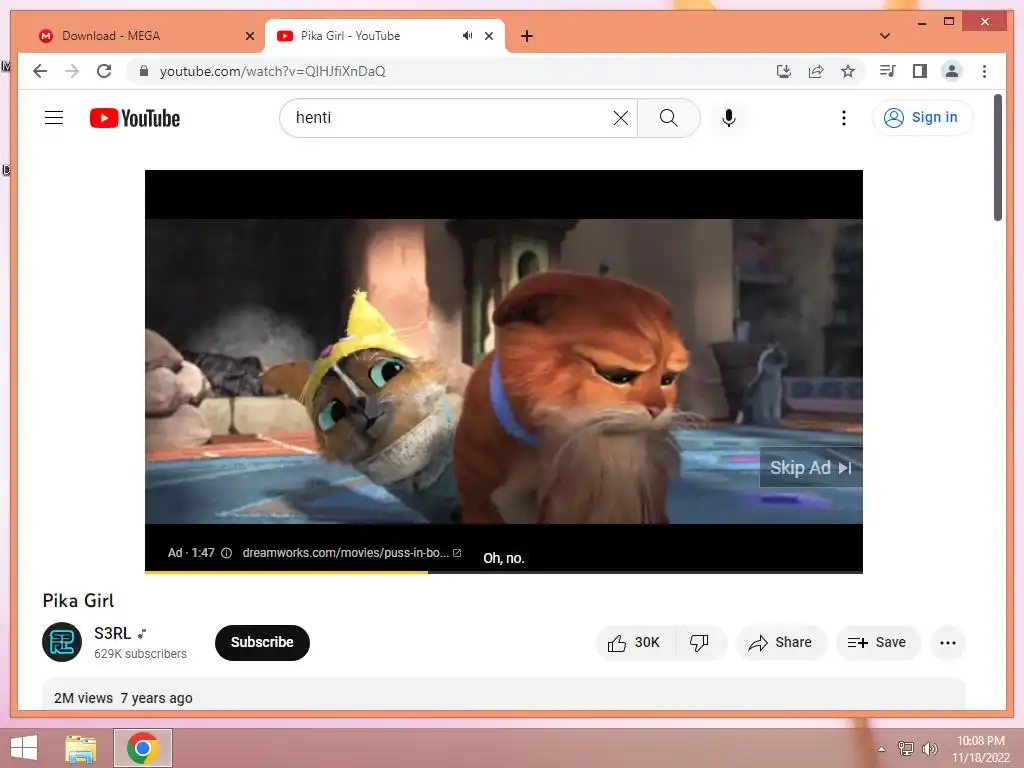This screenshot has height=768, width=1024.
Task: Install app icon in address bar
Action: tap(784, 71)
